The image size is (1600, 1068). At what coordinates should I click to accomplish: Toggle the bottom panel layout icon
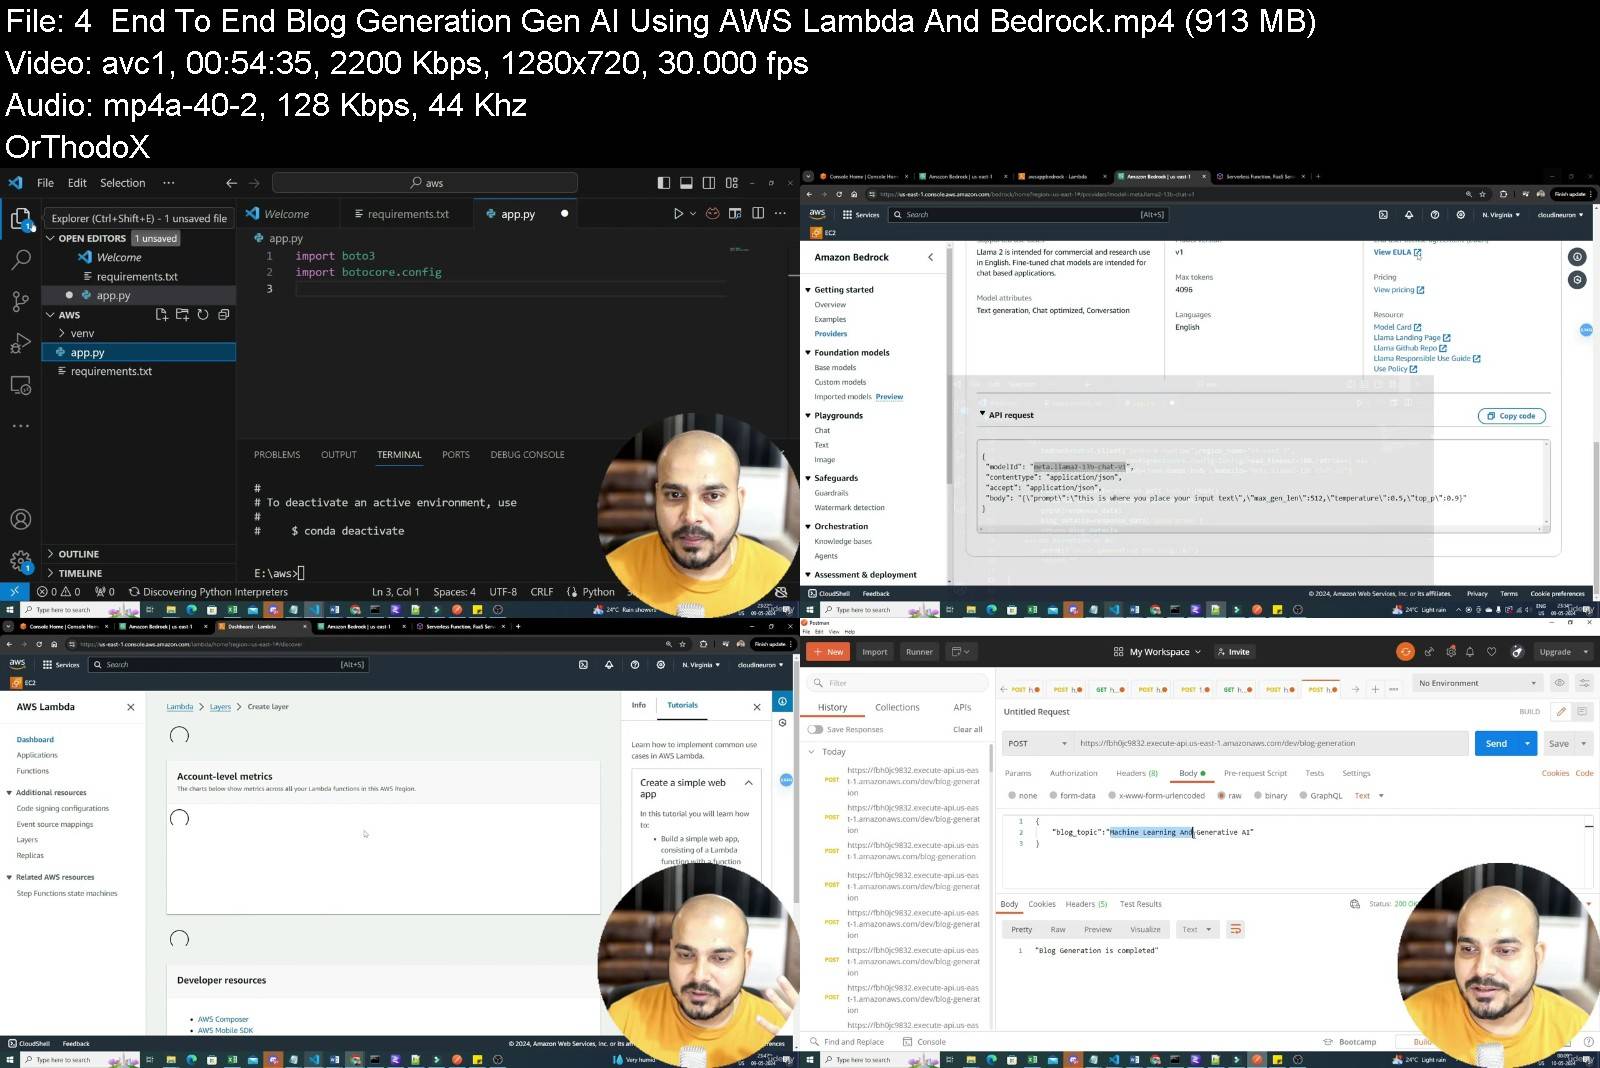point(686,183)
